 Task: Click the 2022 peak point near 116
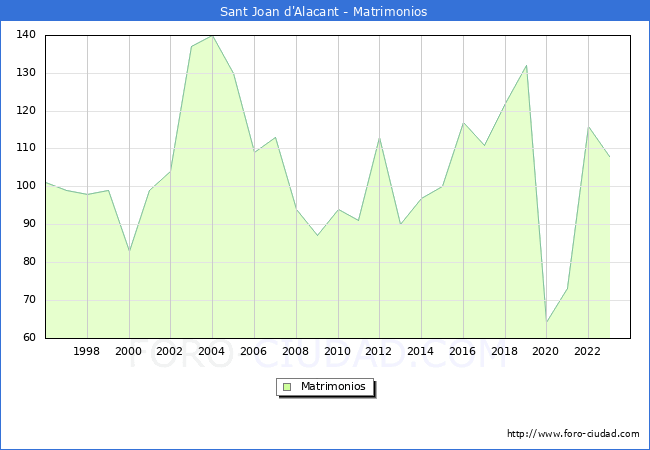[x=589, y=127]
